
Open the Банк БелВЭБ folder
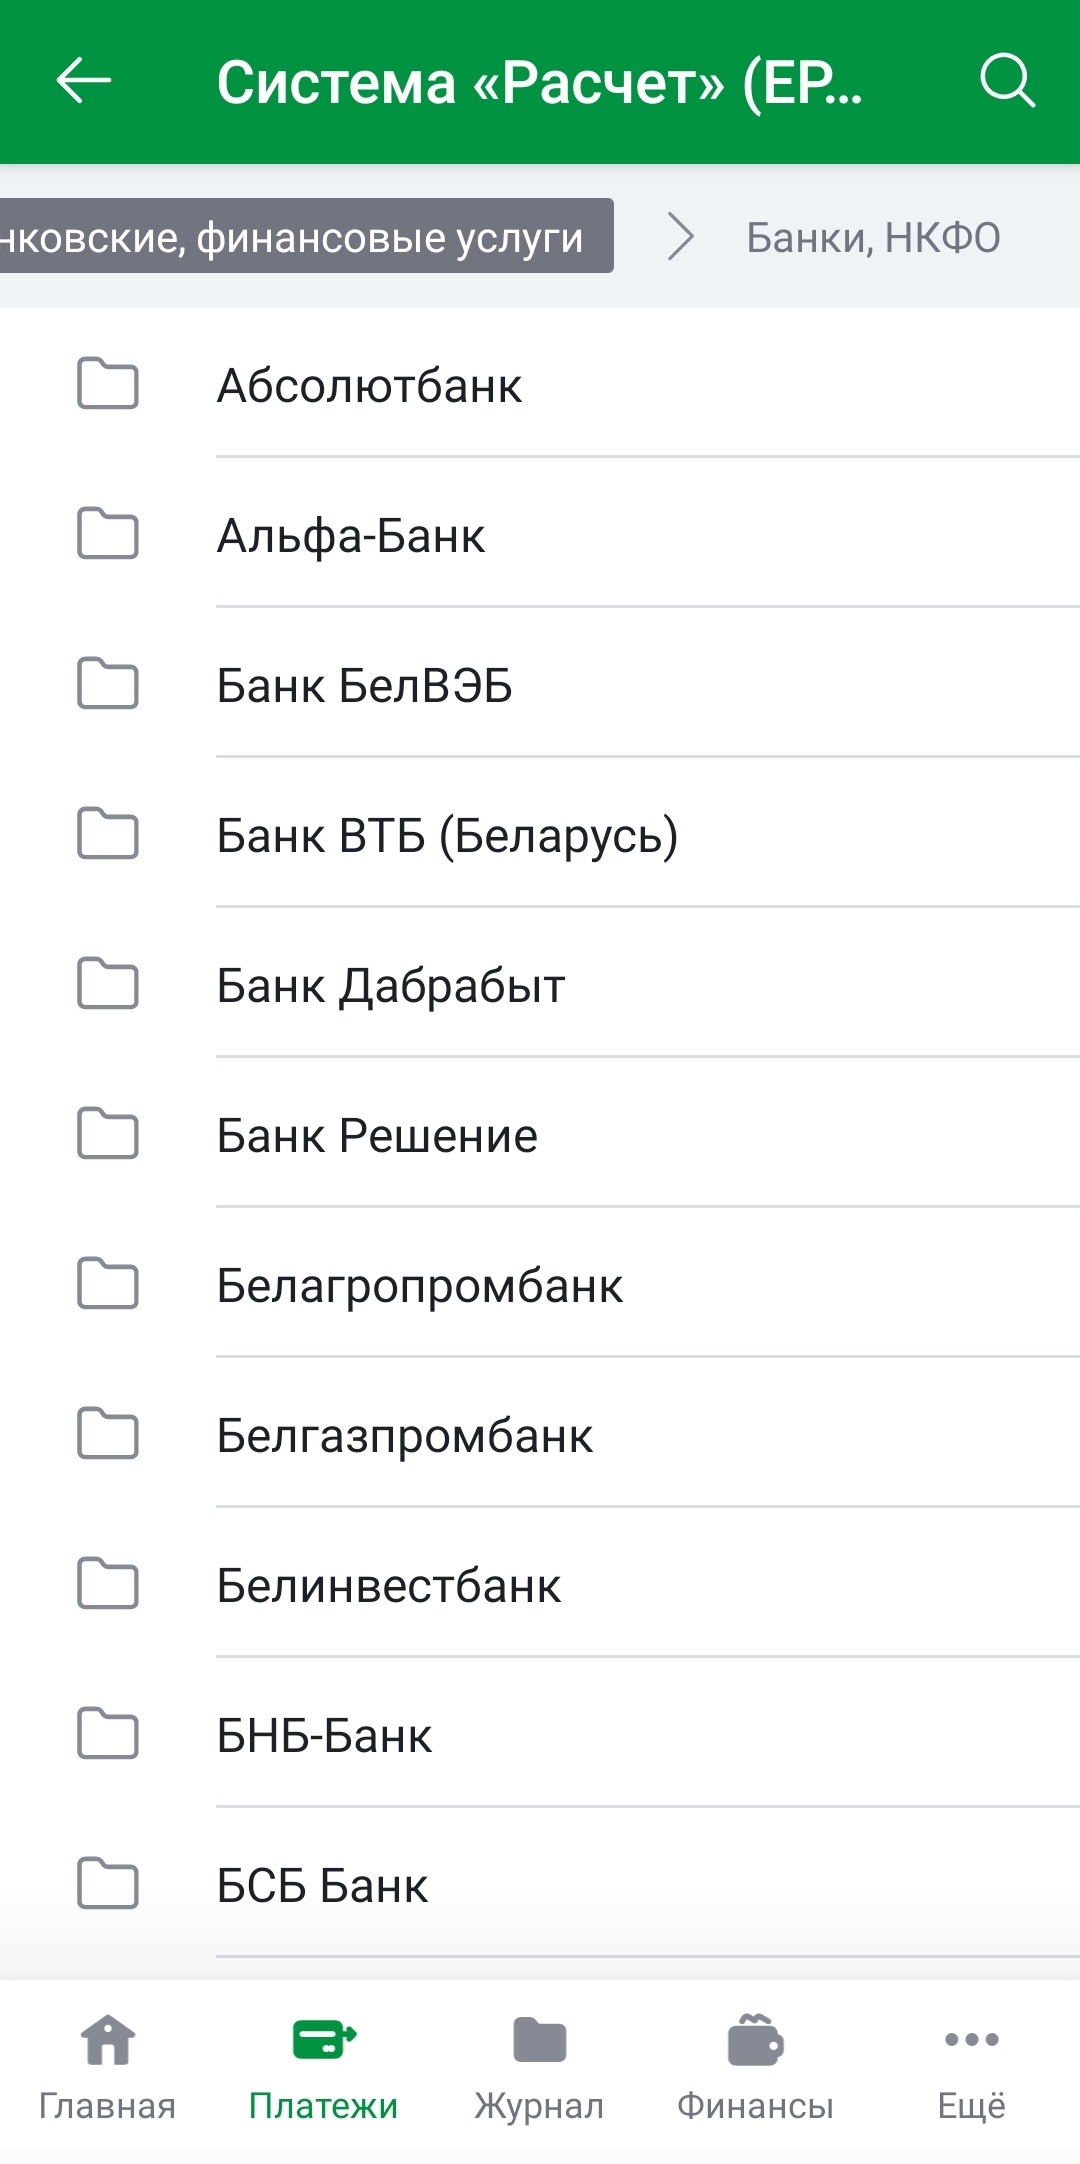click(x=364, y=685)
